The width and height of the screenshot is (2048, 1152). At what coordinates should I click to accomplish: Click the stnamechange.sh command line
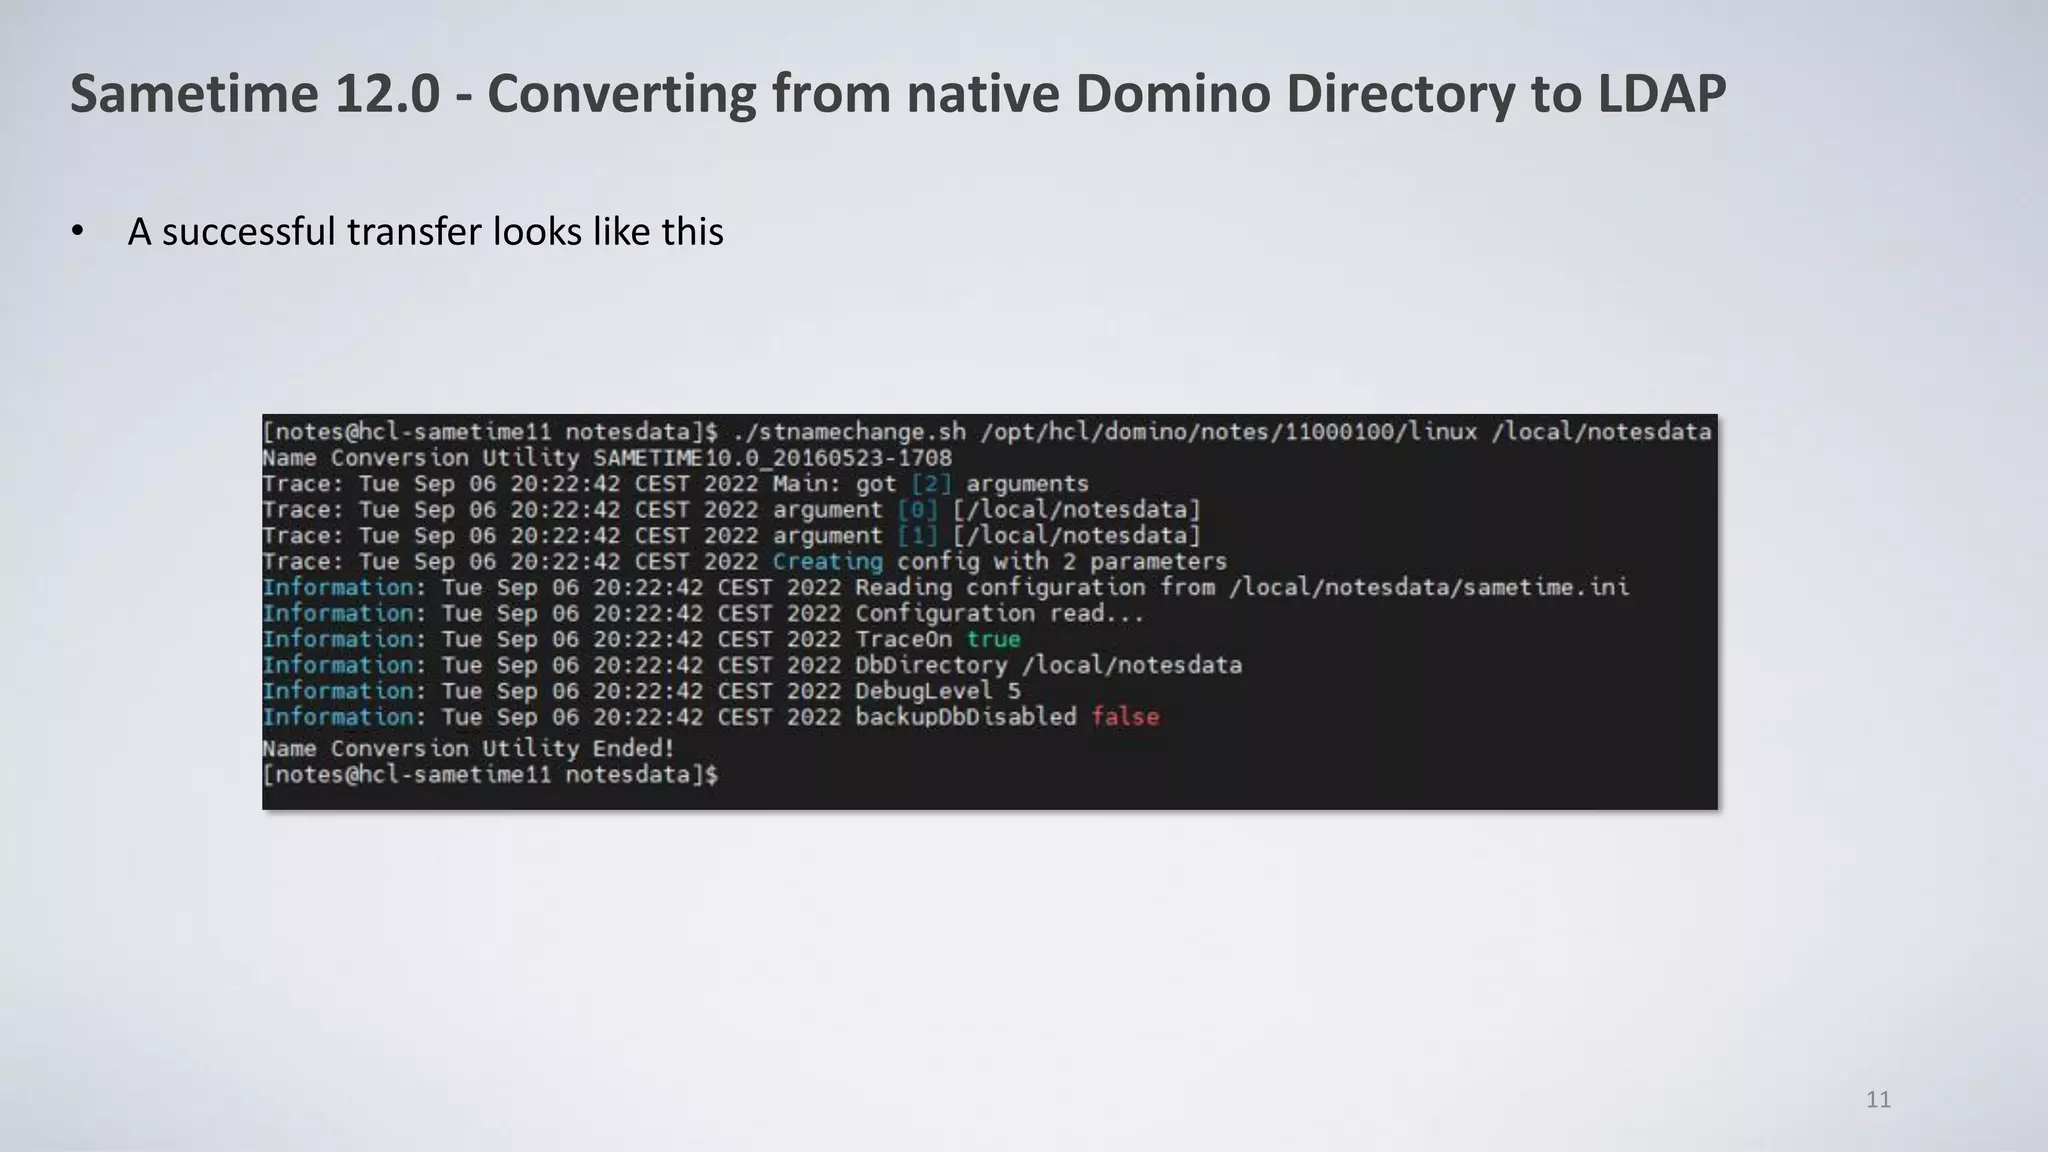pos(987,432)
